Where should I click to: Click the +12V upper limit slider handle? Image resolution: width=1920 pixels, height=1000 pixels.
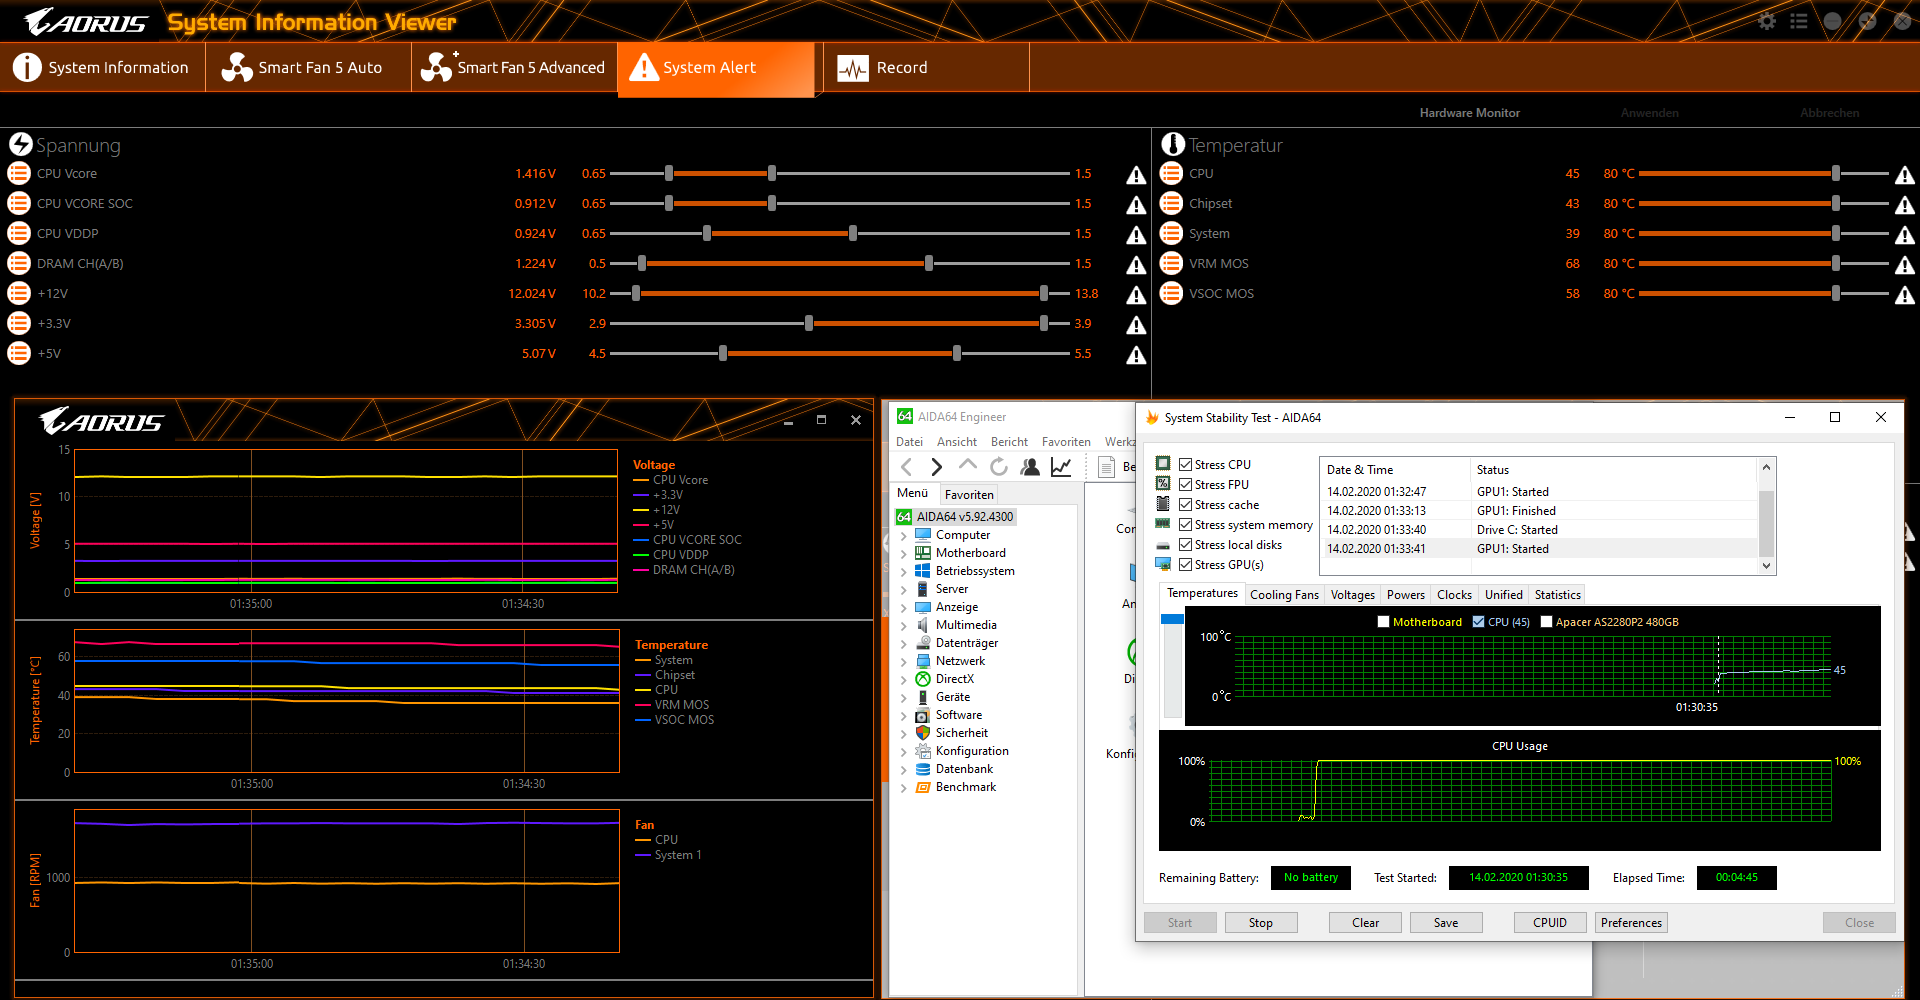[1044, 294]
